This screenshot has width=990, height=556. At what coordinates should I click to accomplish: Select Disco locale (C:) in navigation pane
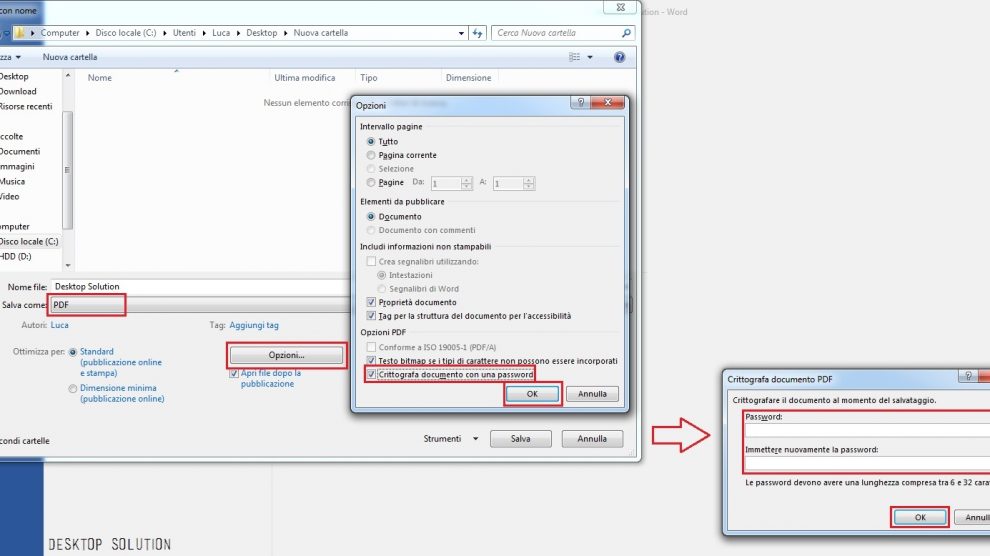[x=29, y=242]
